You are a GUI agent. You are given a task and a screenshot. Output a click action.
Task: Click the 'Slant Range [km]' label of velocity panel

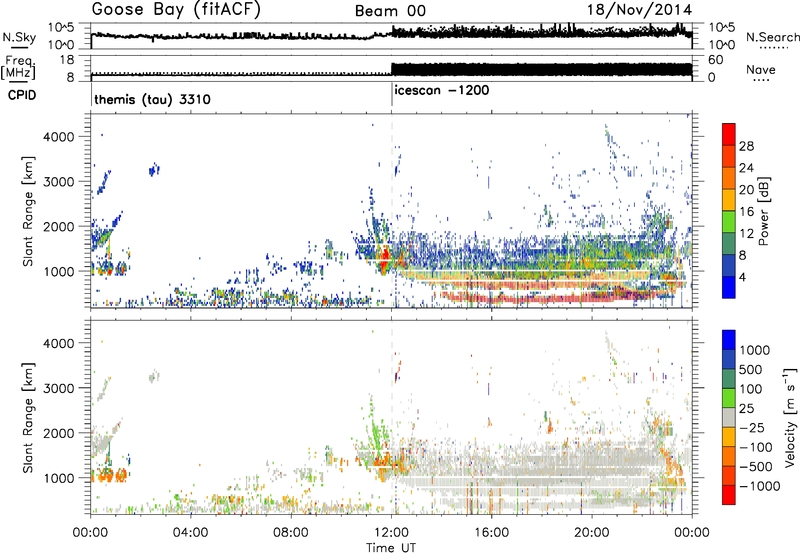pyautogui.click(x=28, y=417)
